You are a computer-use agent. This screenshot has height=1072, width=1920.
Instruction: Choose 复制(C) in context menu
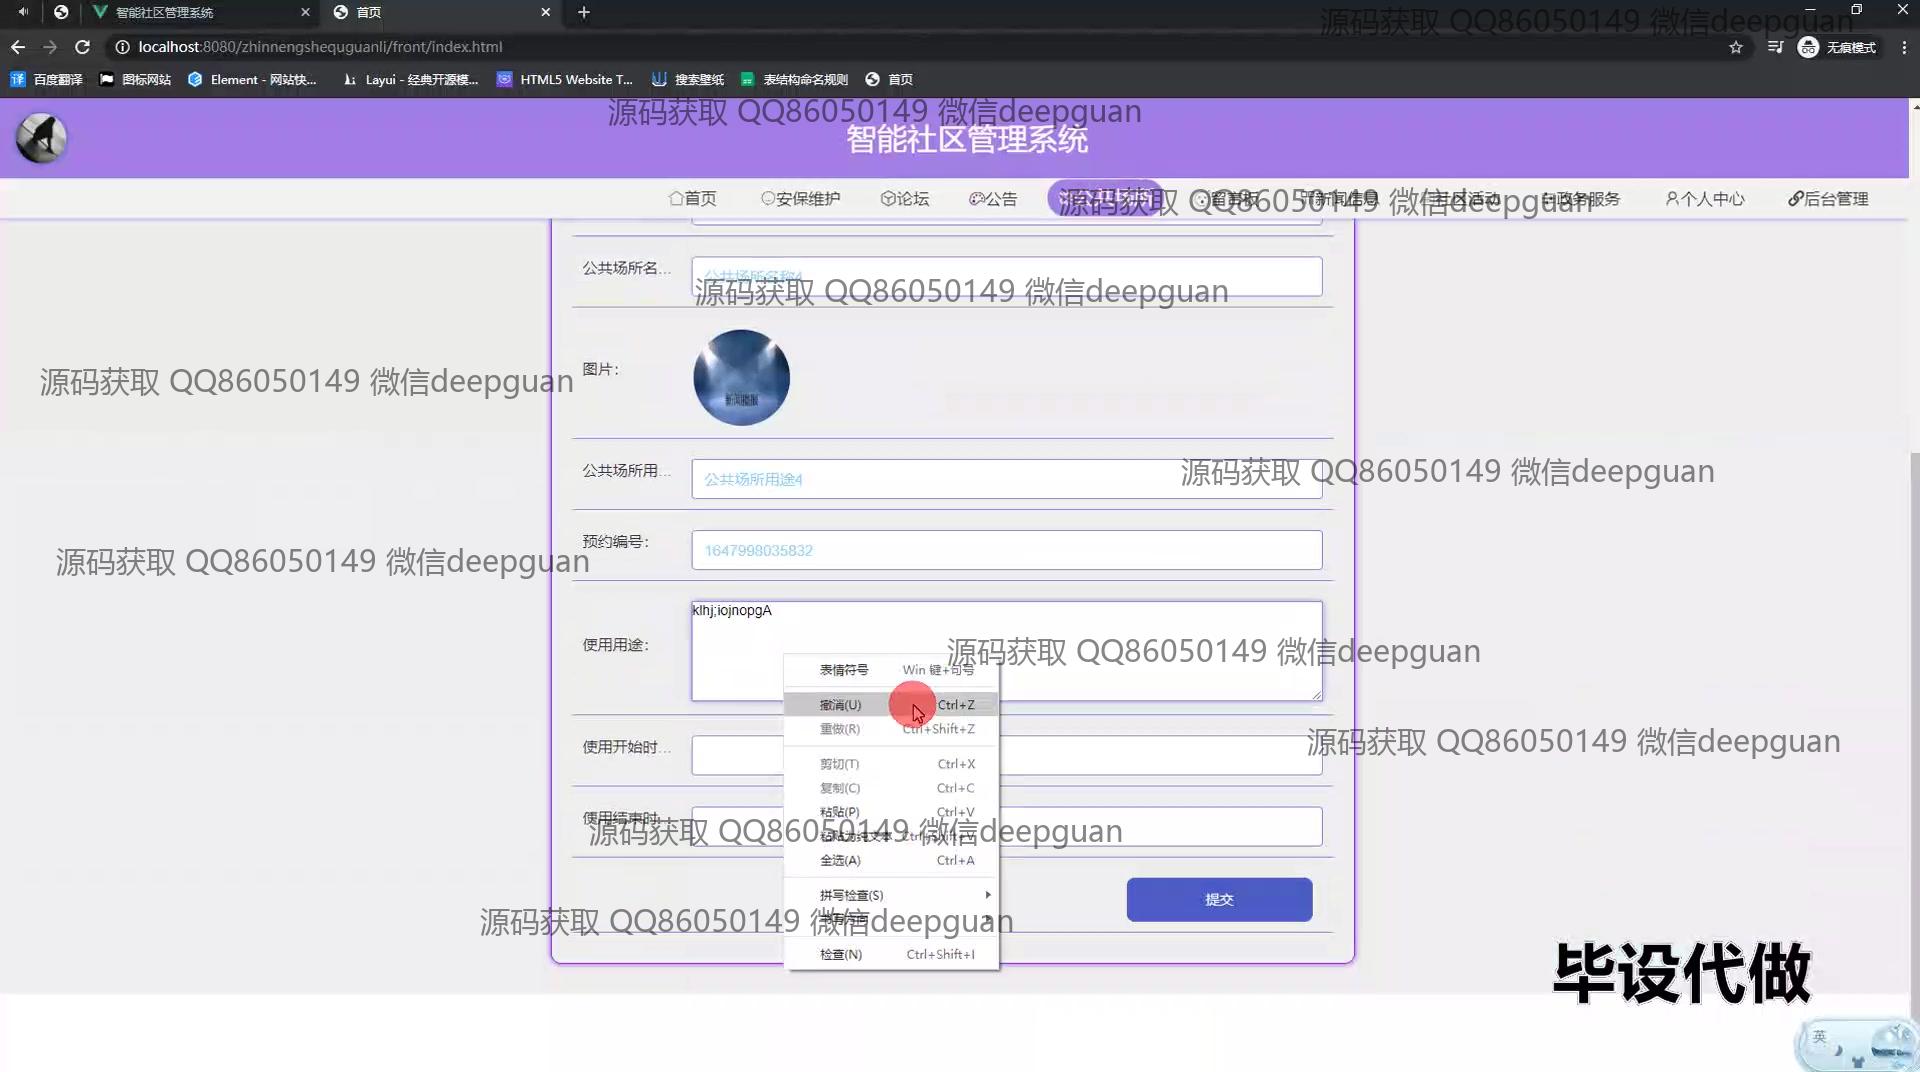click(891, 788)
